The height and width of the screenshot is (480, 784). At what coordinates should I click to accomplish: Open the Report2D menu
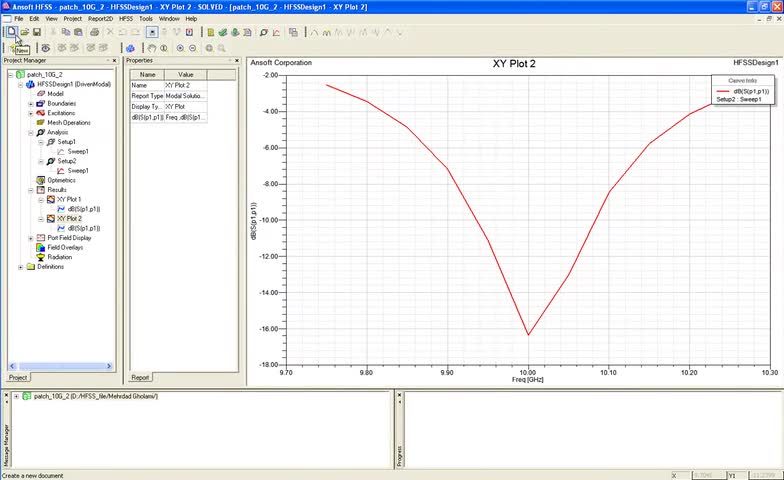tap(100, 19)
